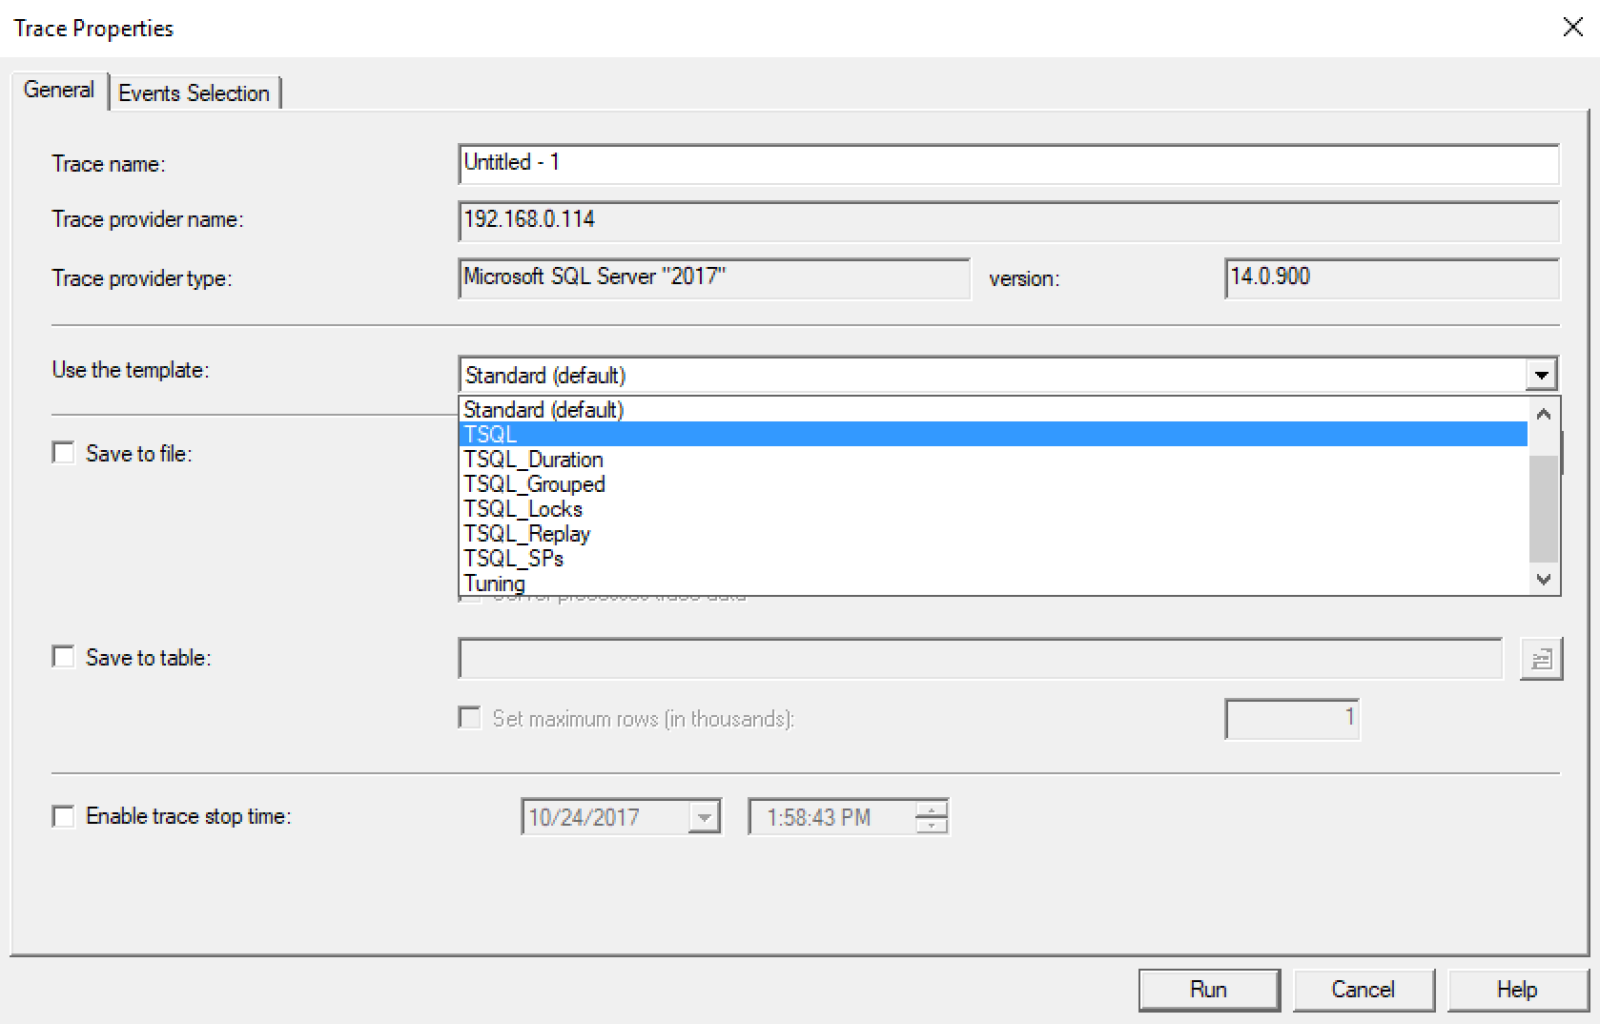Switch to the General tab
This screenshot has width=1600, height=1024.
pos(58,89)
